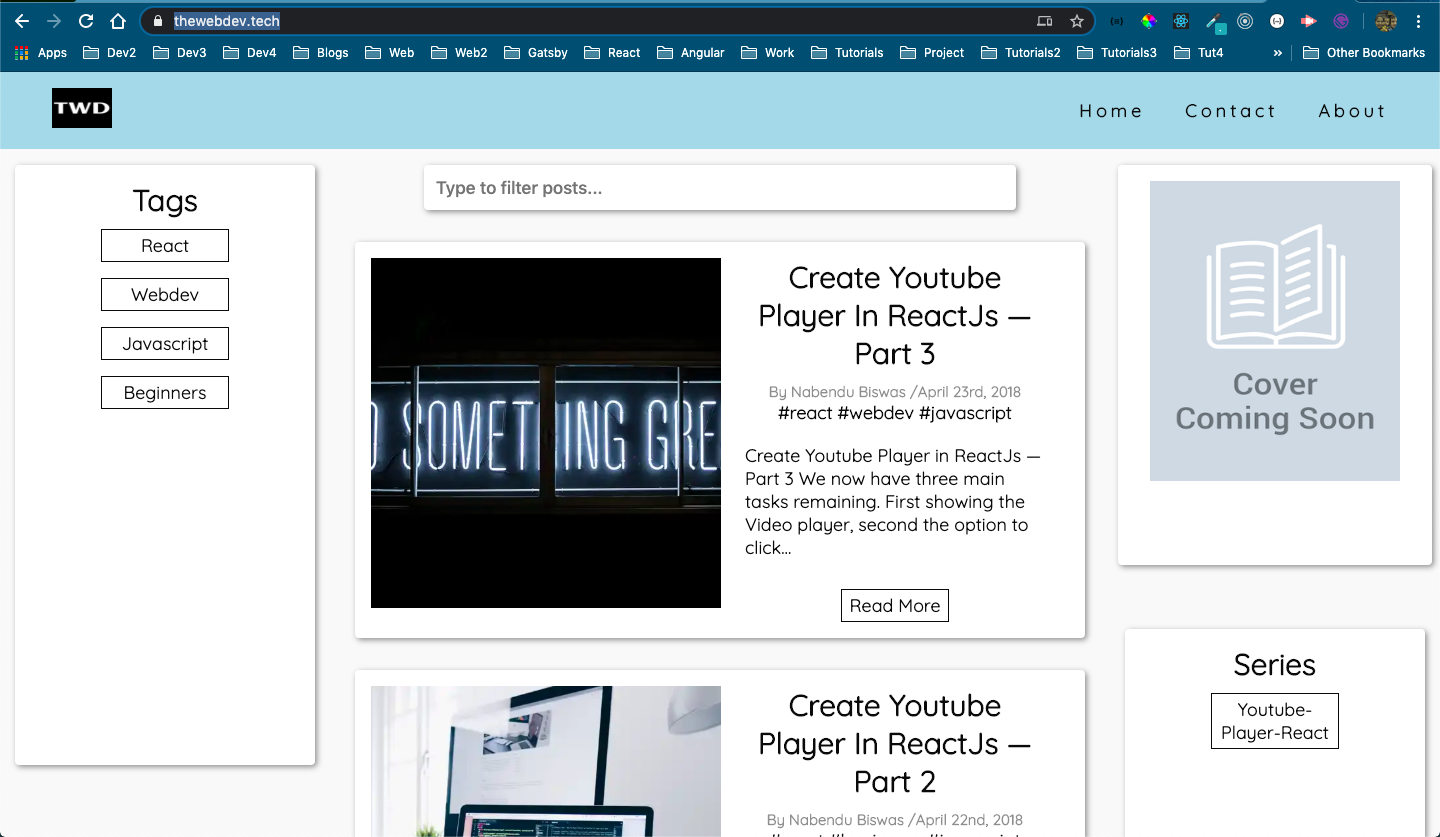Open the Tutorials bookmarks folder

click(848, 53)
